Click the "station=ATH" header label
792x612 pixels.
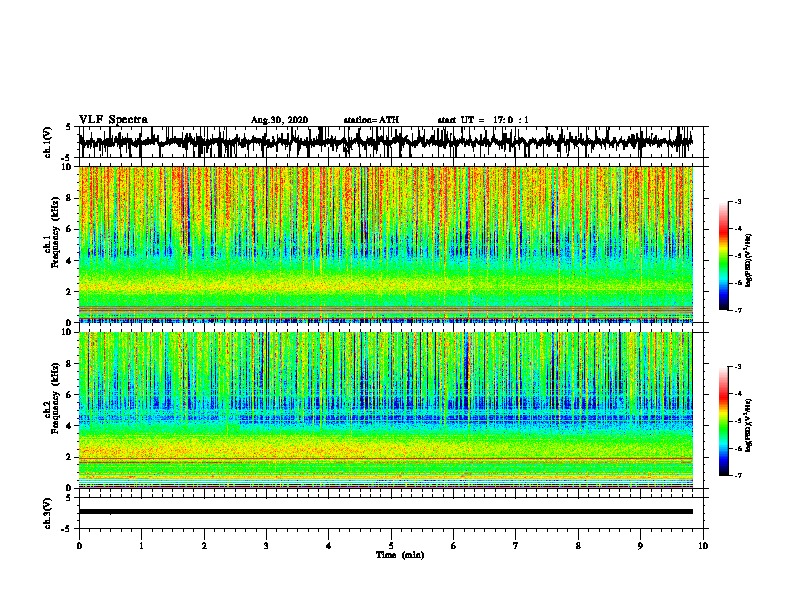(371, 120)
